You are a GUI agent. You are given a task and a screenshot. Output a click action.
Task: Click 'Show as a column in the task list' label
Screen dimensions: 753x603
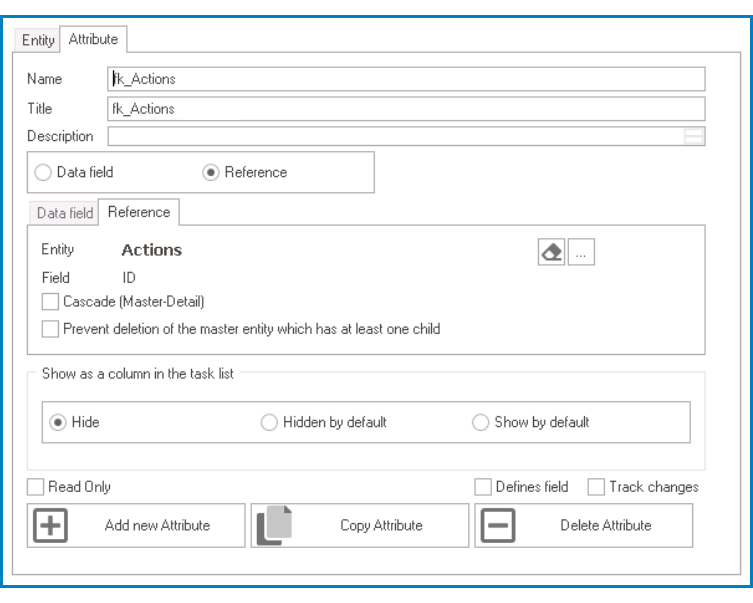[x=138, y=374]
